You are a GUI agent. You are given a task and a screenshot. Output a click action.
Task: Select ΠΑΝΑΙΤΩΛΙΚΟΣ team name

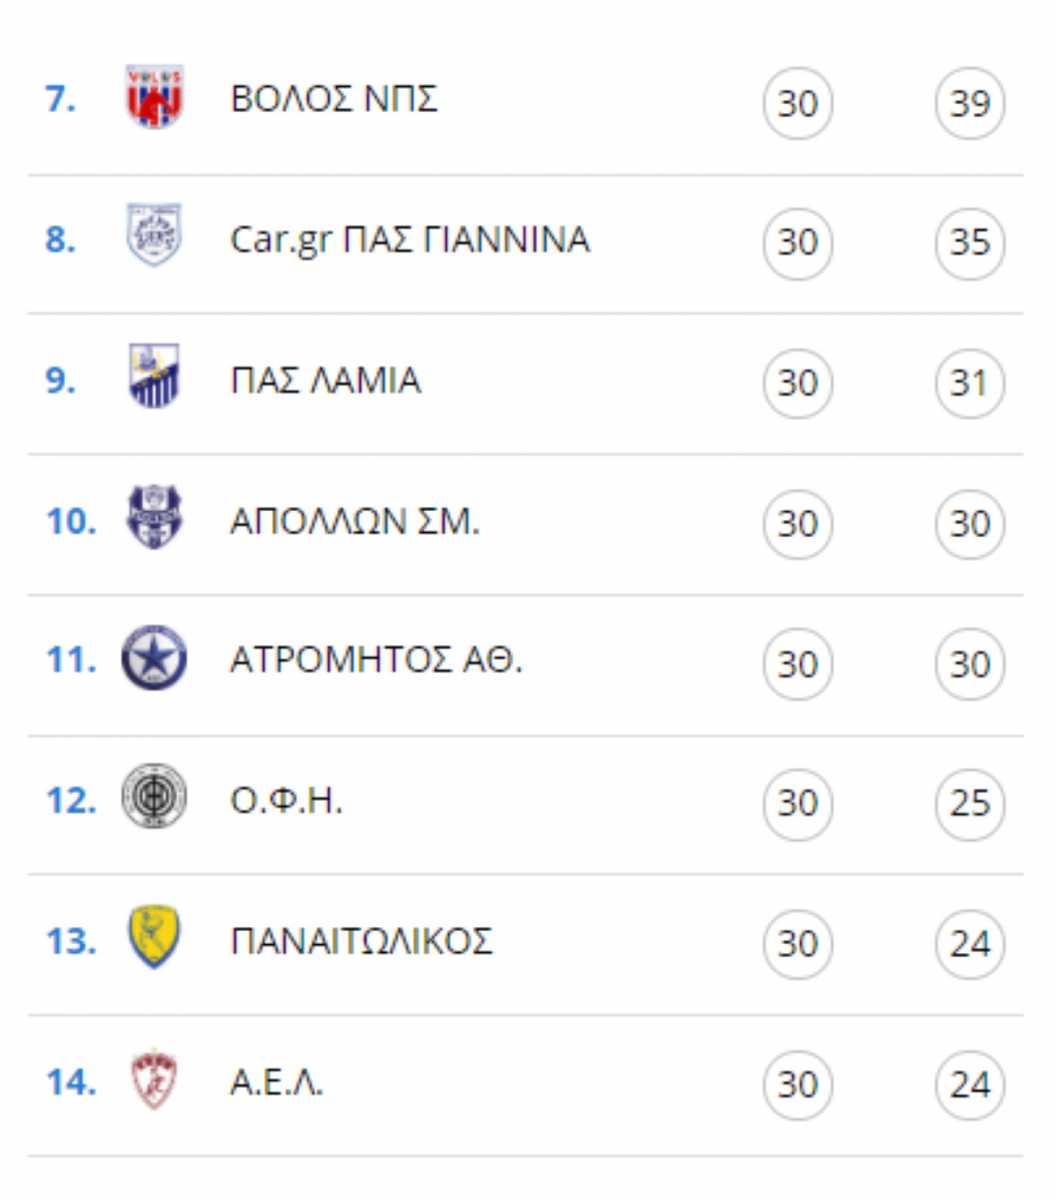361,942
